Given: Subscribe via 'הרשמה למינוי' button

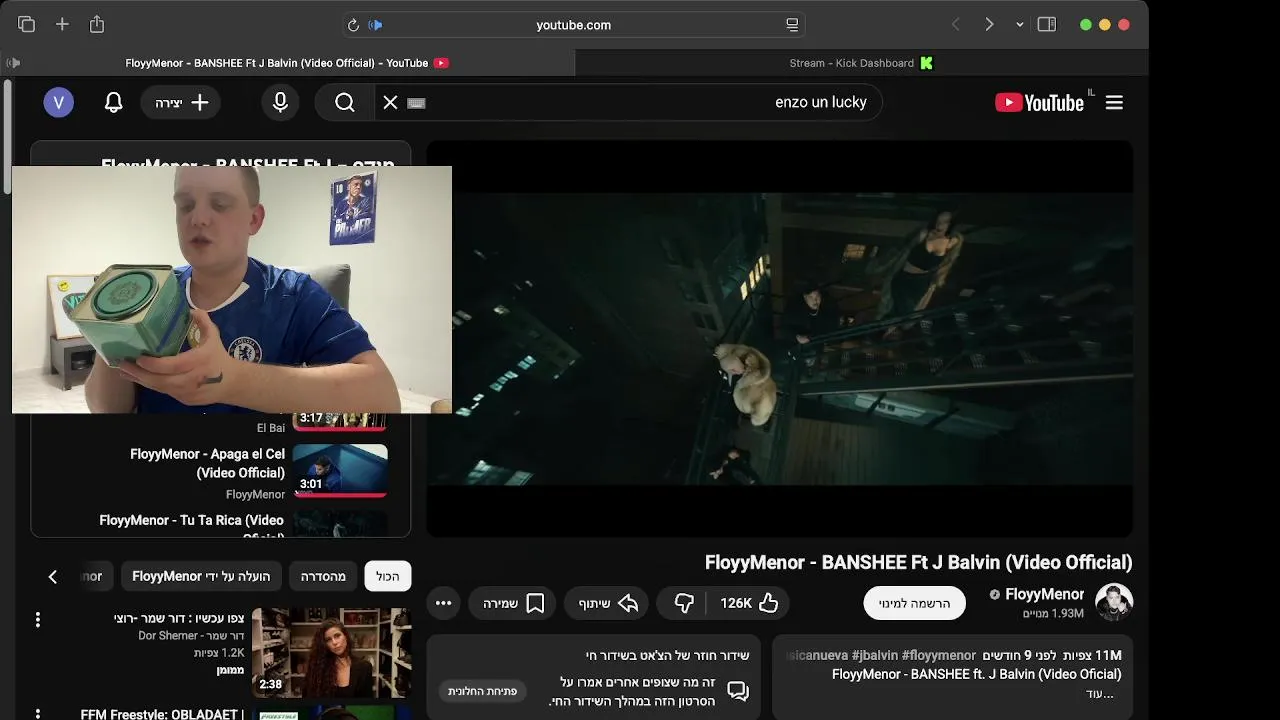Looking at the screenshot, I should coord(914,603).
